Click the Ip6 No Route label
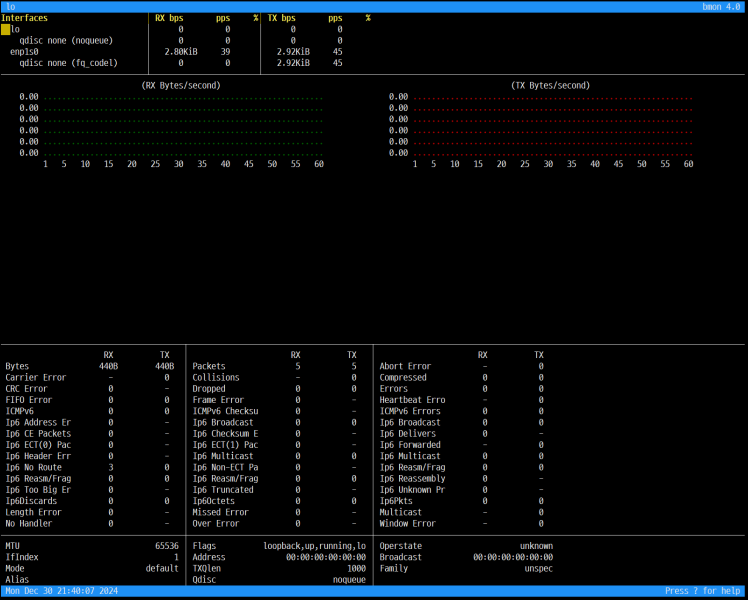 (x=33, y=467)
